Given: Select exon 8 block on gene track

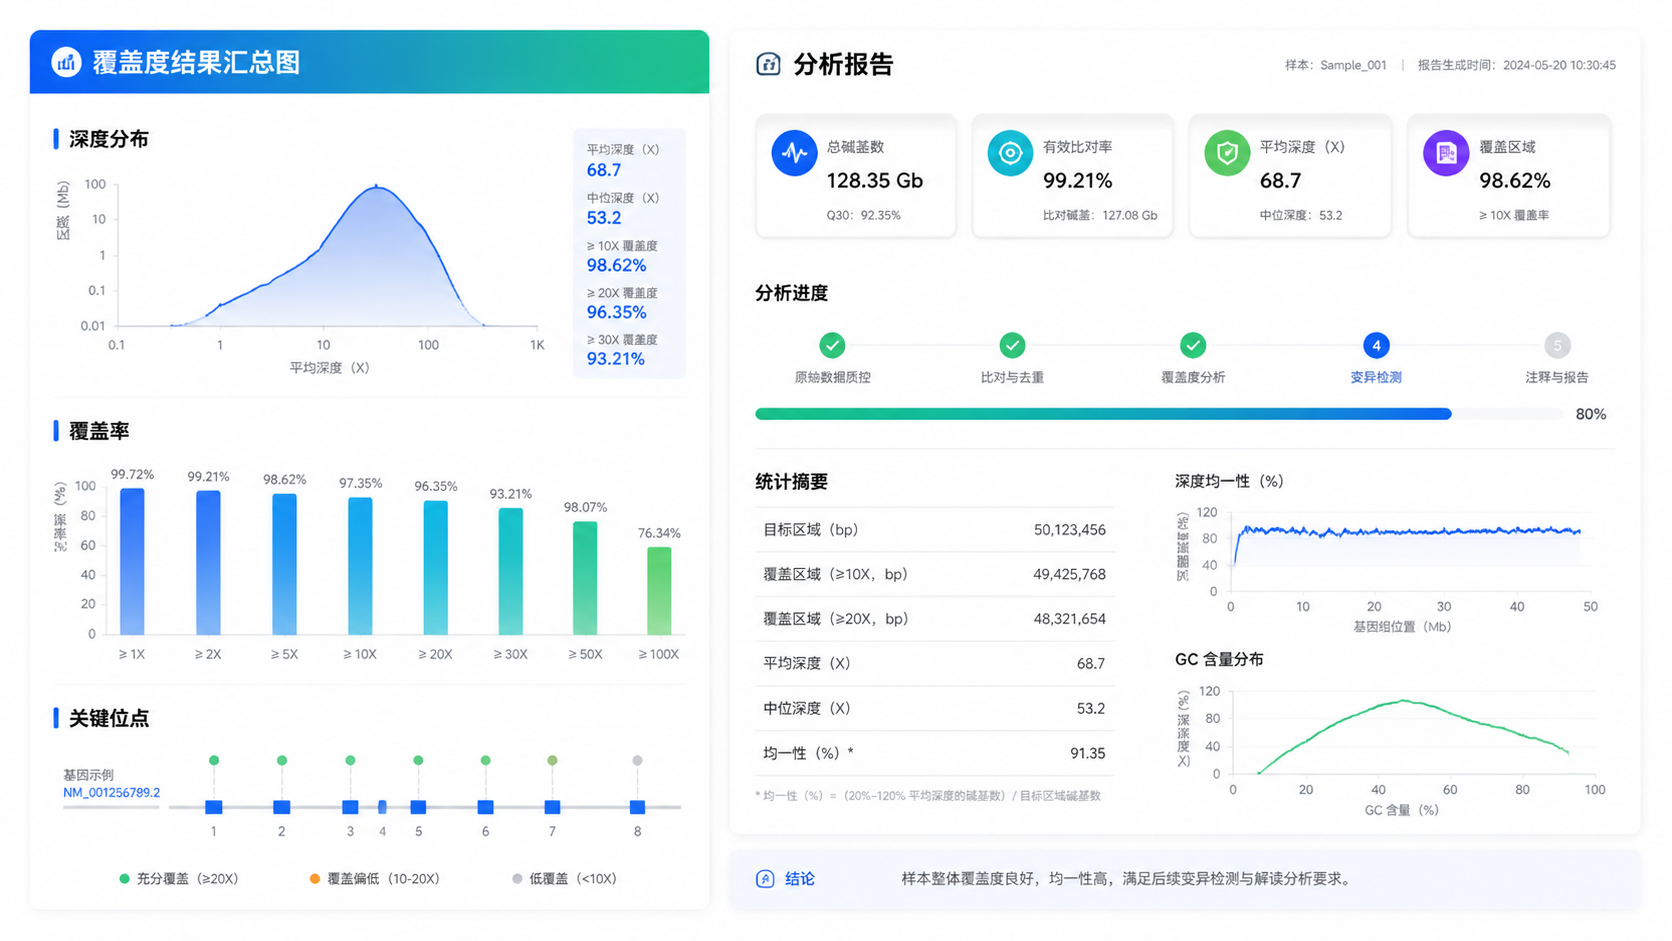Looking at the screenshot, I should [x=637, y=807].
